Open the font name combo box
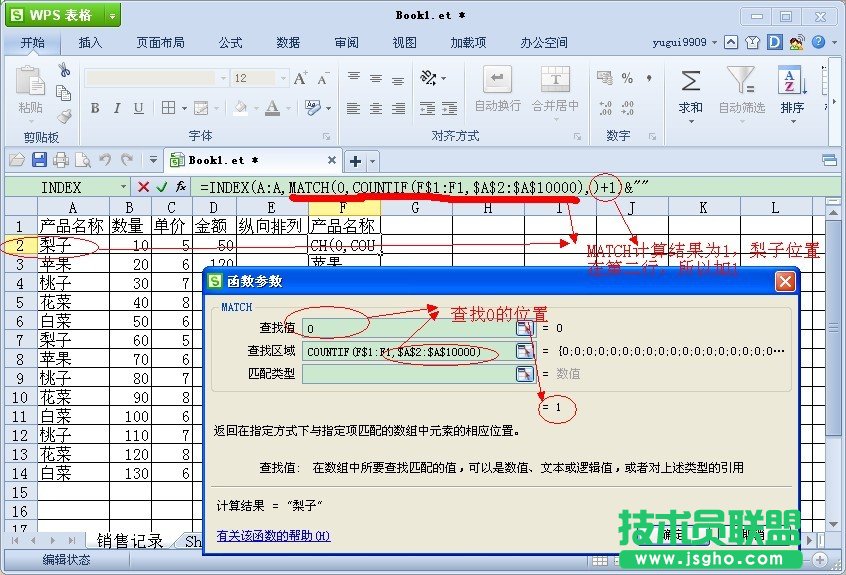846x575 pixels. click(156, 79)
